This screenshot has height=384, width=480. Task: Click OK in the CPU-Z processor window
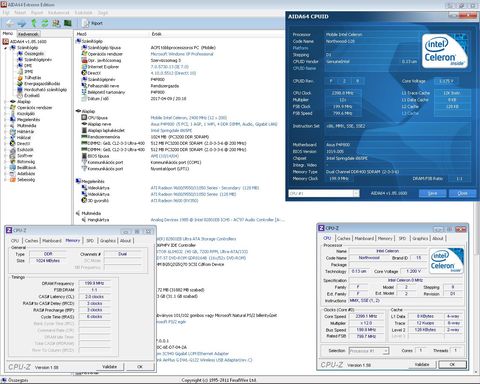452,365
